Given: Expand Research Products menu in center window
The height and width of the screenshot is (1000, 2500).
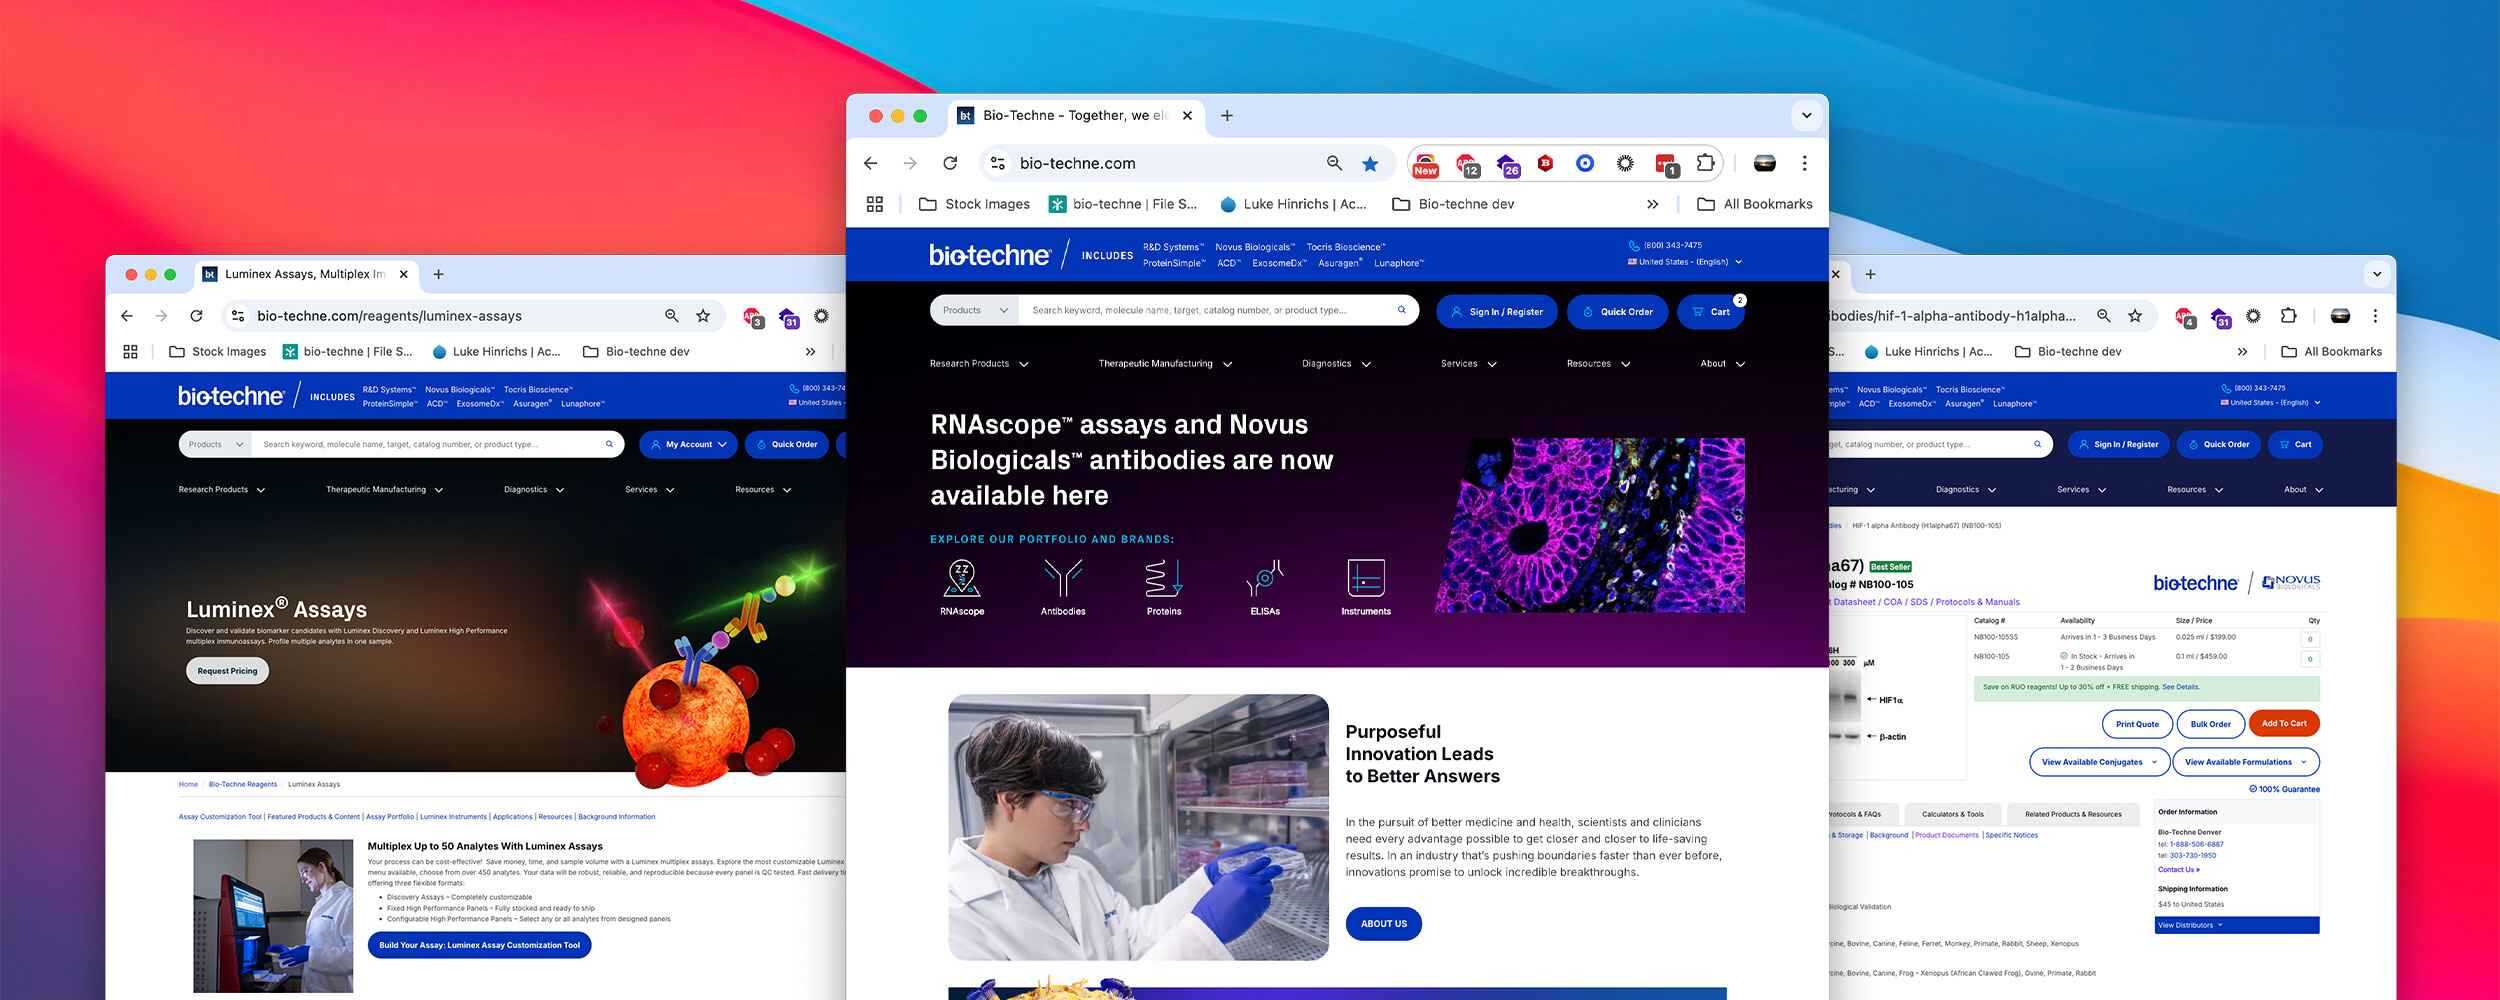Looking at the screenshot, I should (x=979, y=364).
